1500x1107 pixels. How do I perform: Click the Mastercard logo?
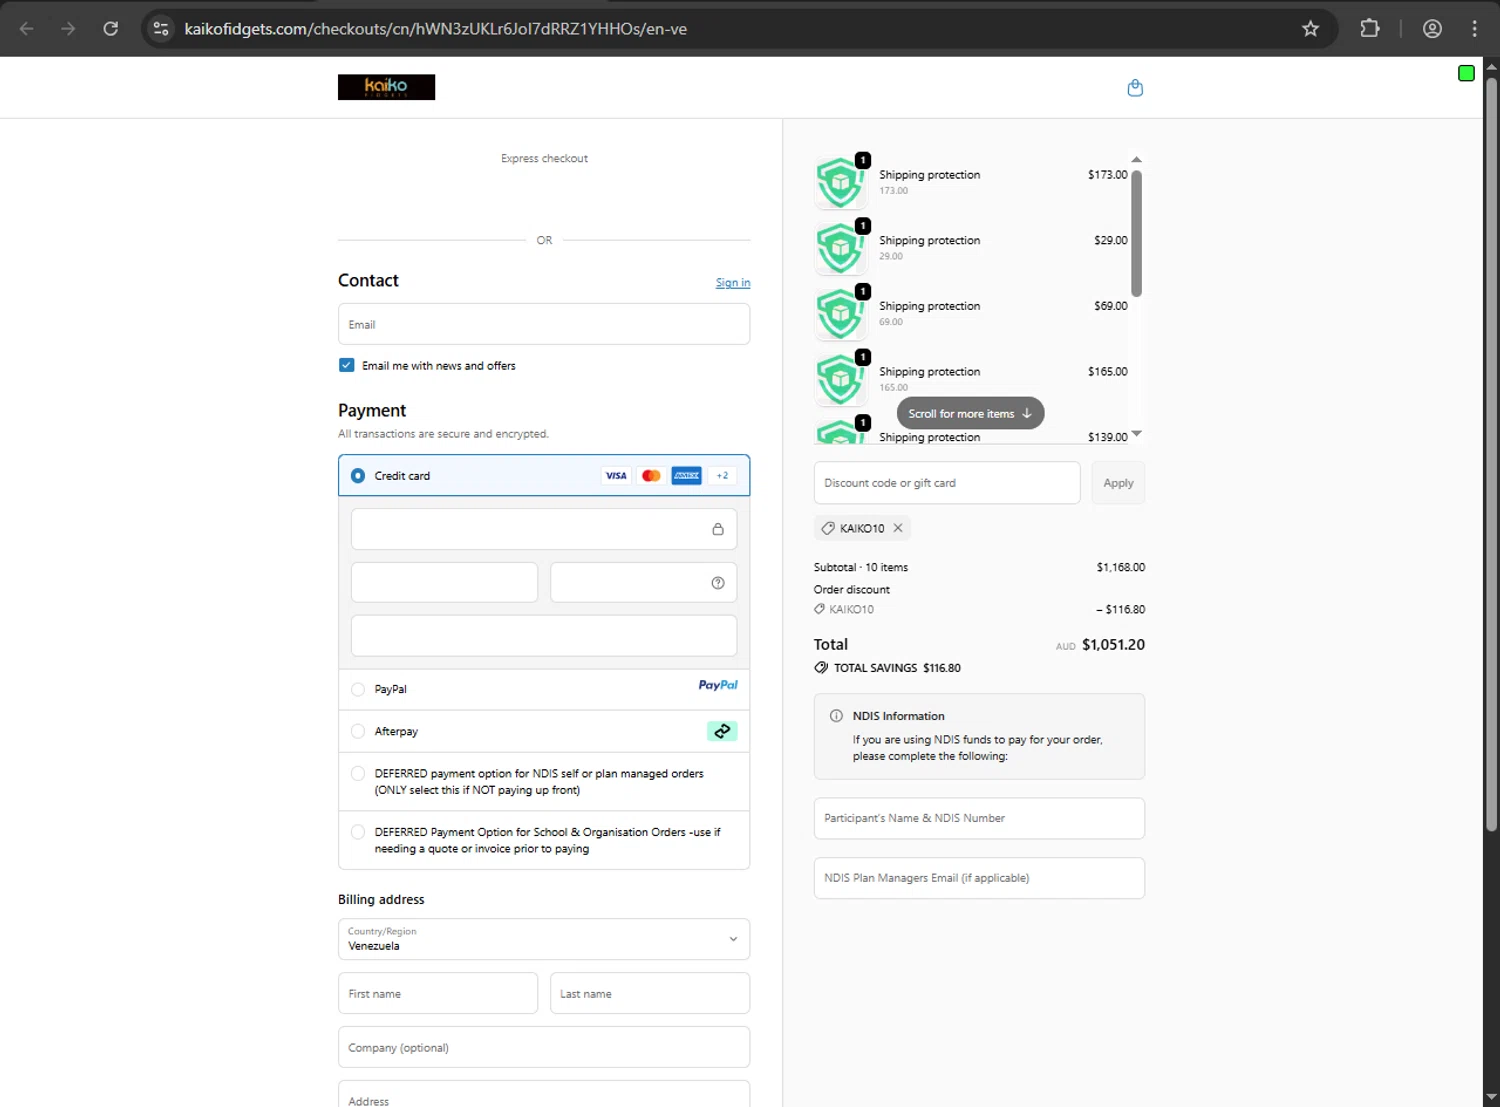click(x=651, y=476)
